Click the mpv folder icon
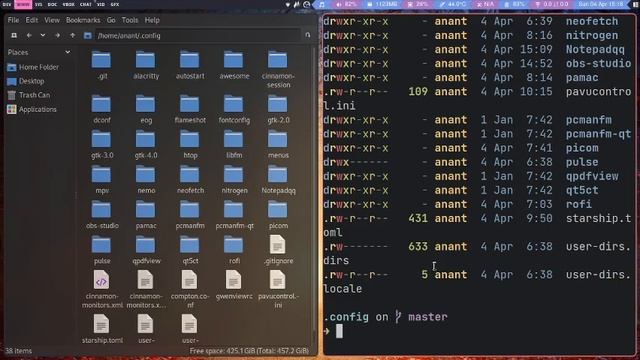Screen dimensions: 640x360 [102, 175]
